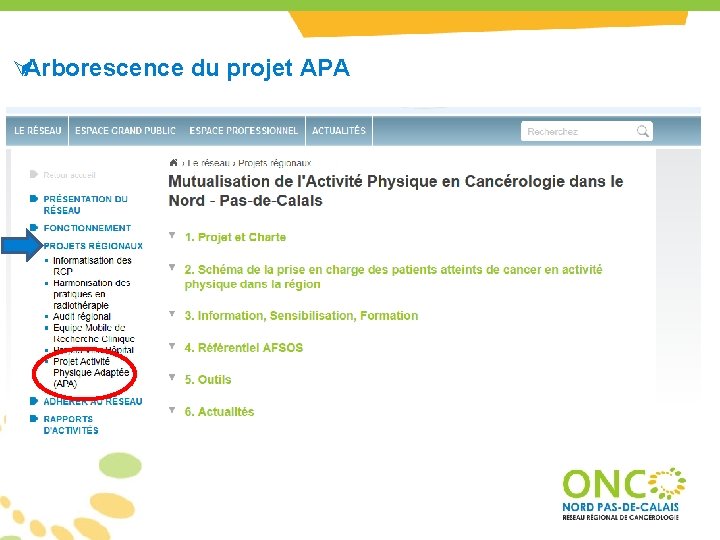720x540 pixels.
Task: Click the Fonctionnement bullet icon
Action: pos(34,227)
